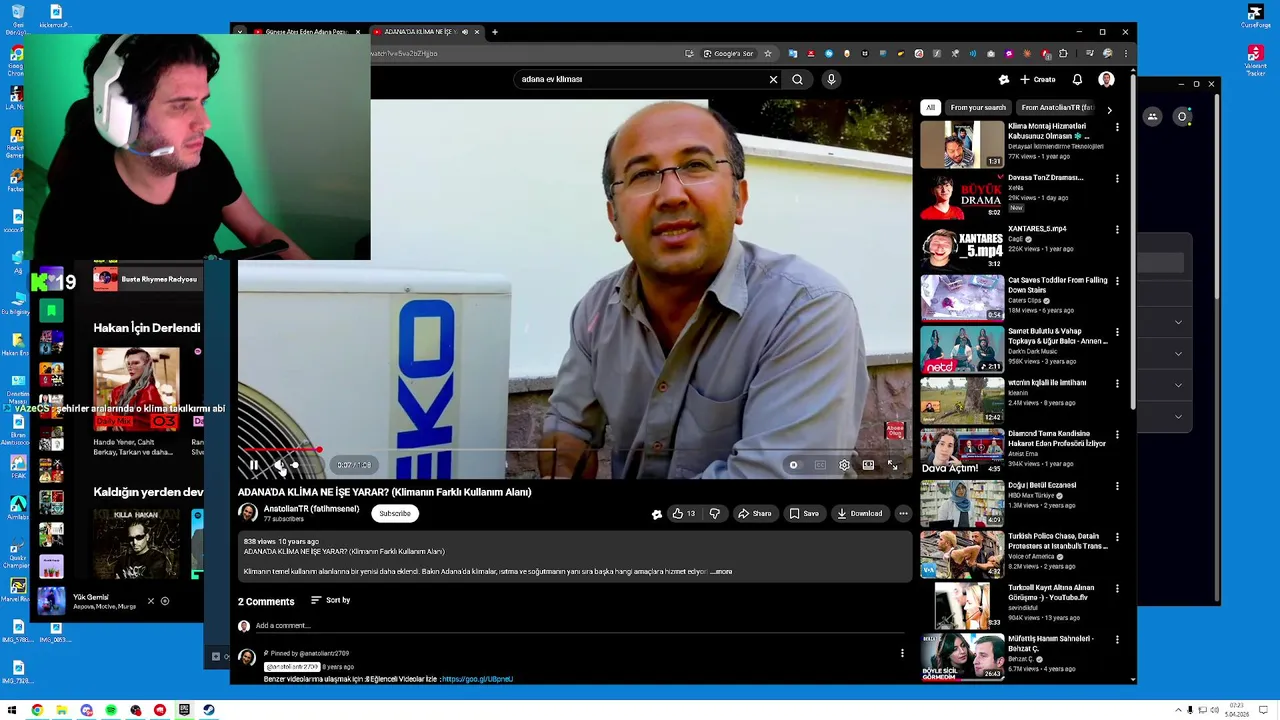Image resolution: width=1280 pixels, height=720 pixels.
Task: Open Spotify from the taskbar
Action: pyautogui.click(x=111, y=710)
